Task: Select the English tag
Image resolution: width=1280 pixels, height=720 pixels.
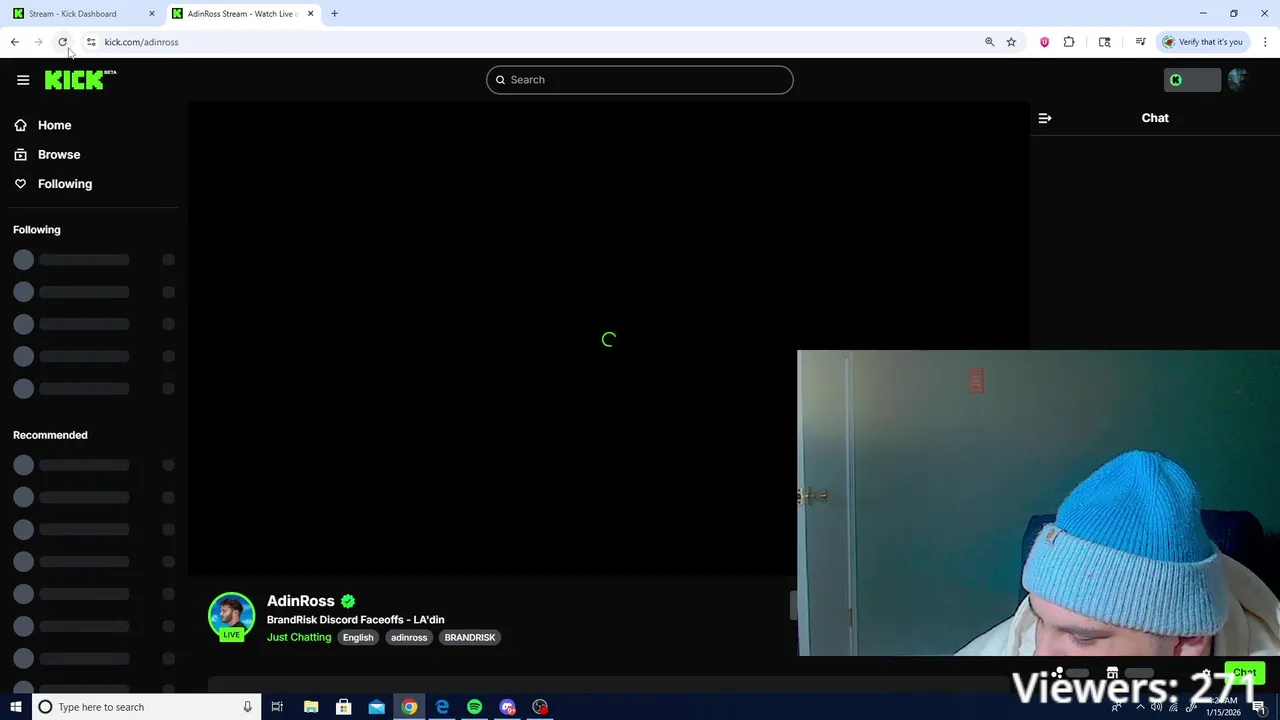Action: coord(358,637)
